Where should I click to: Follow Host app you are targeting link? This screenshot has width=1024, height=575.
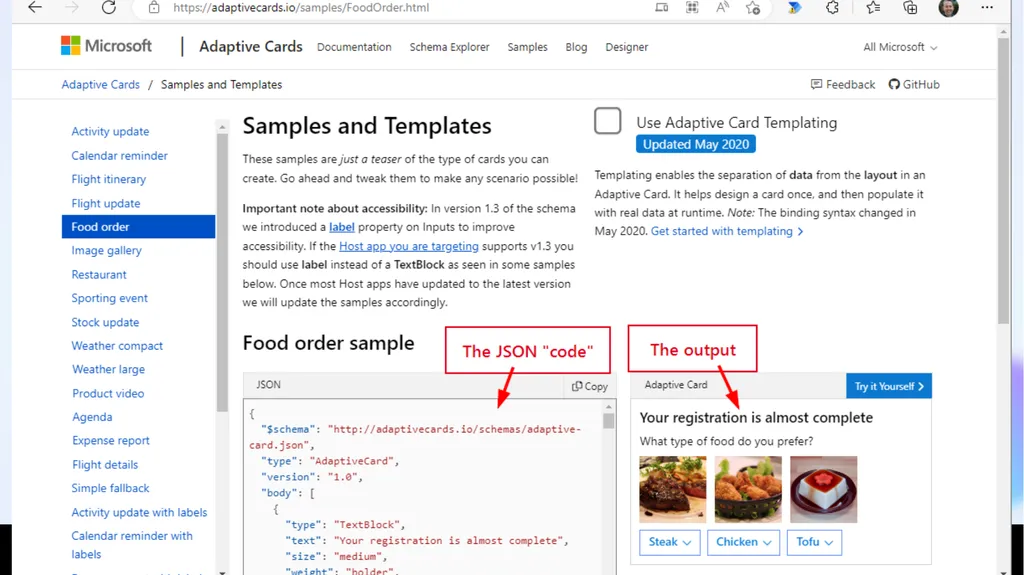[x=409, y=246]
